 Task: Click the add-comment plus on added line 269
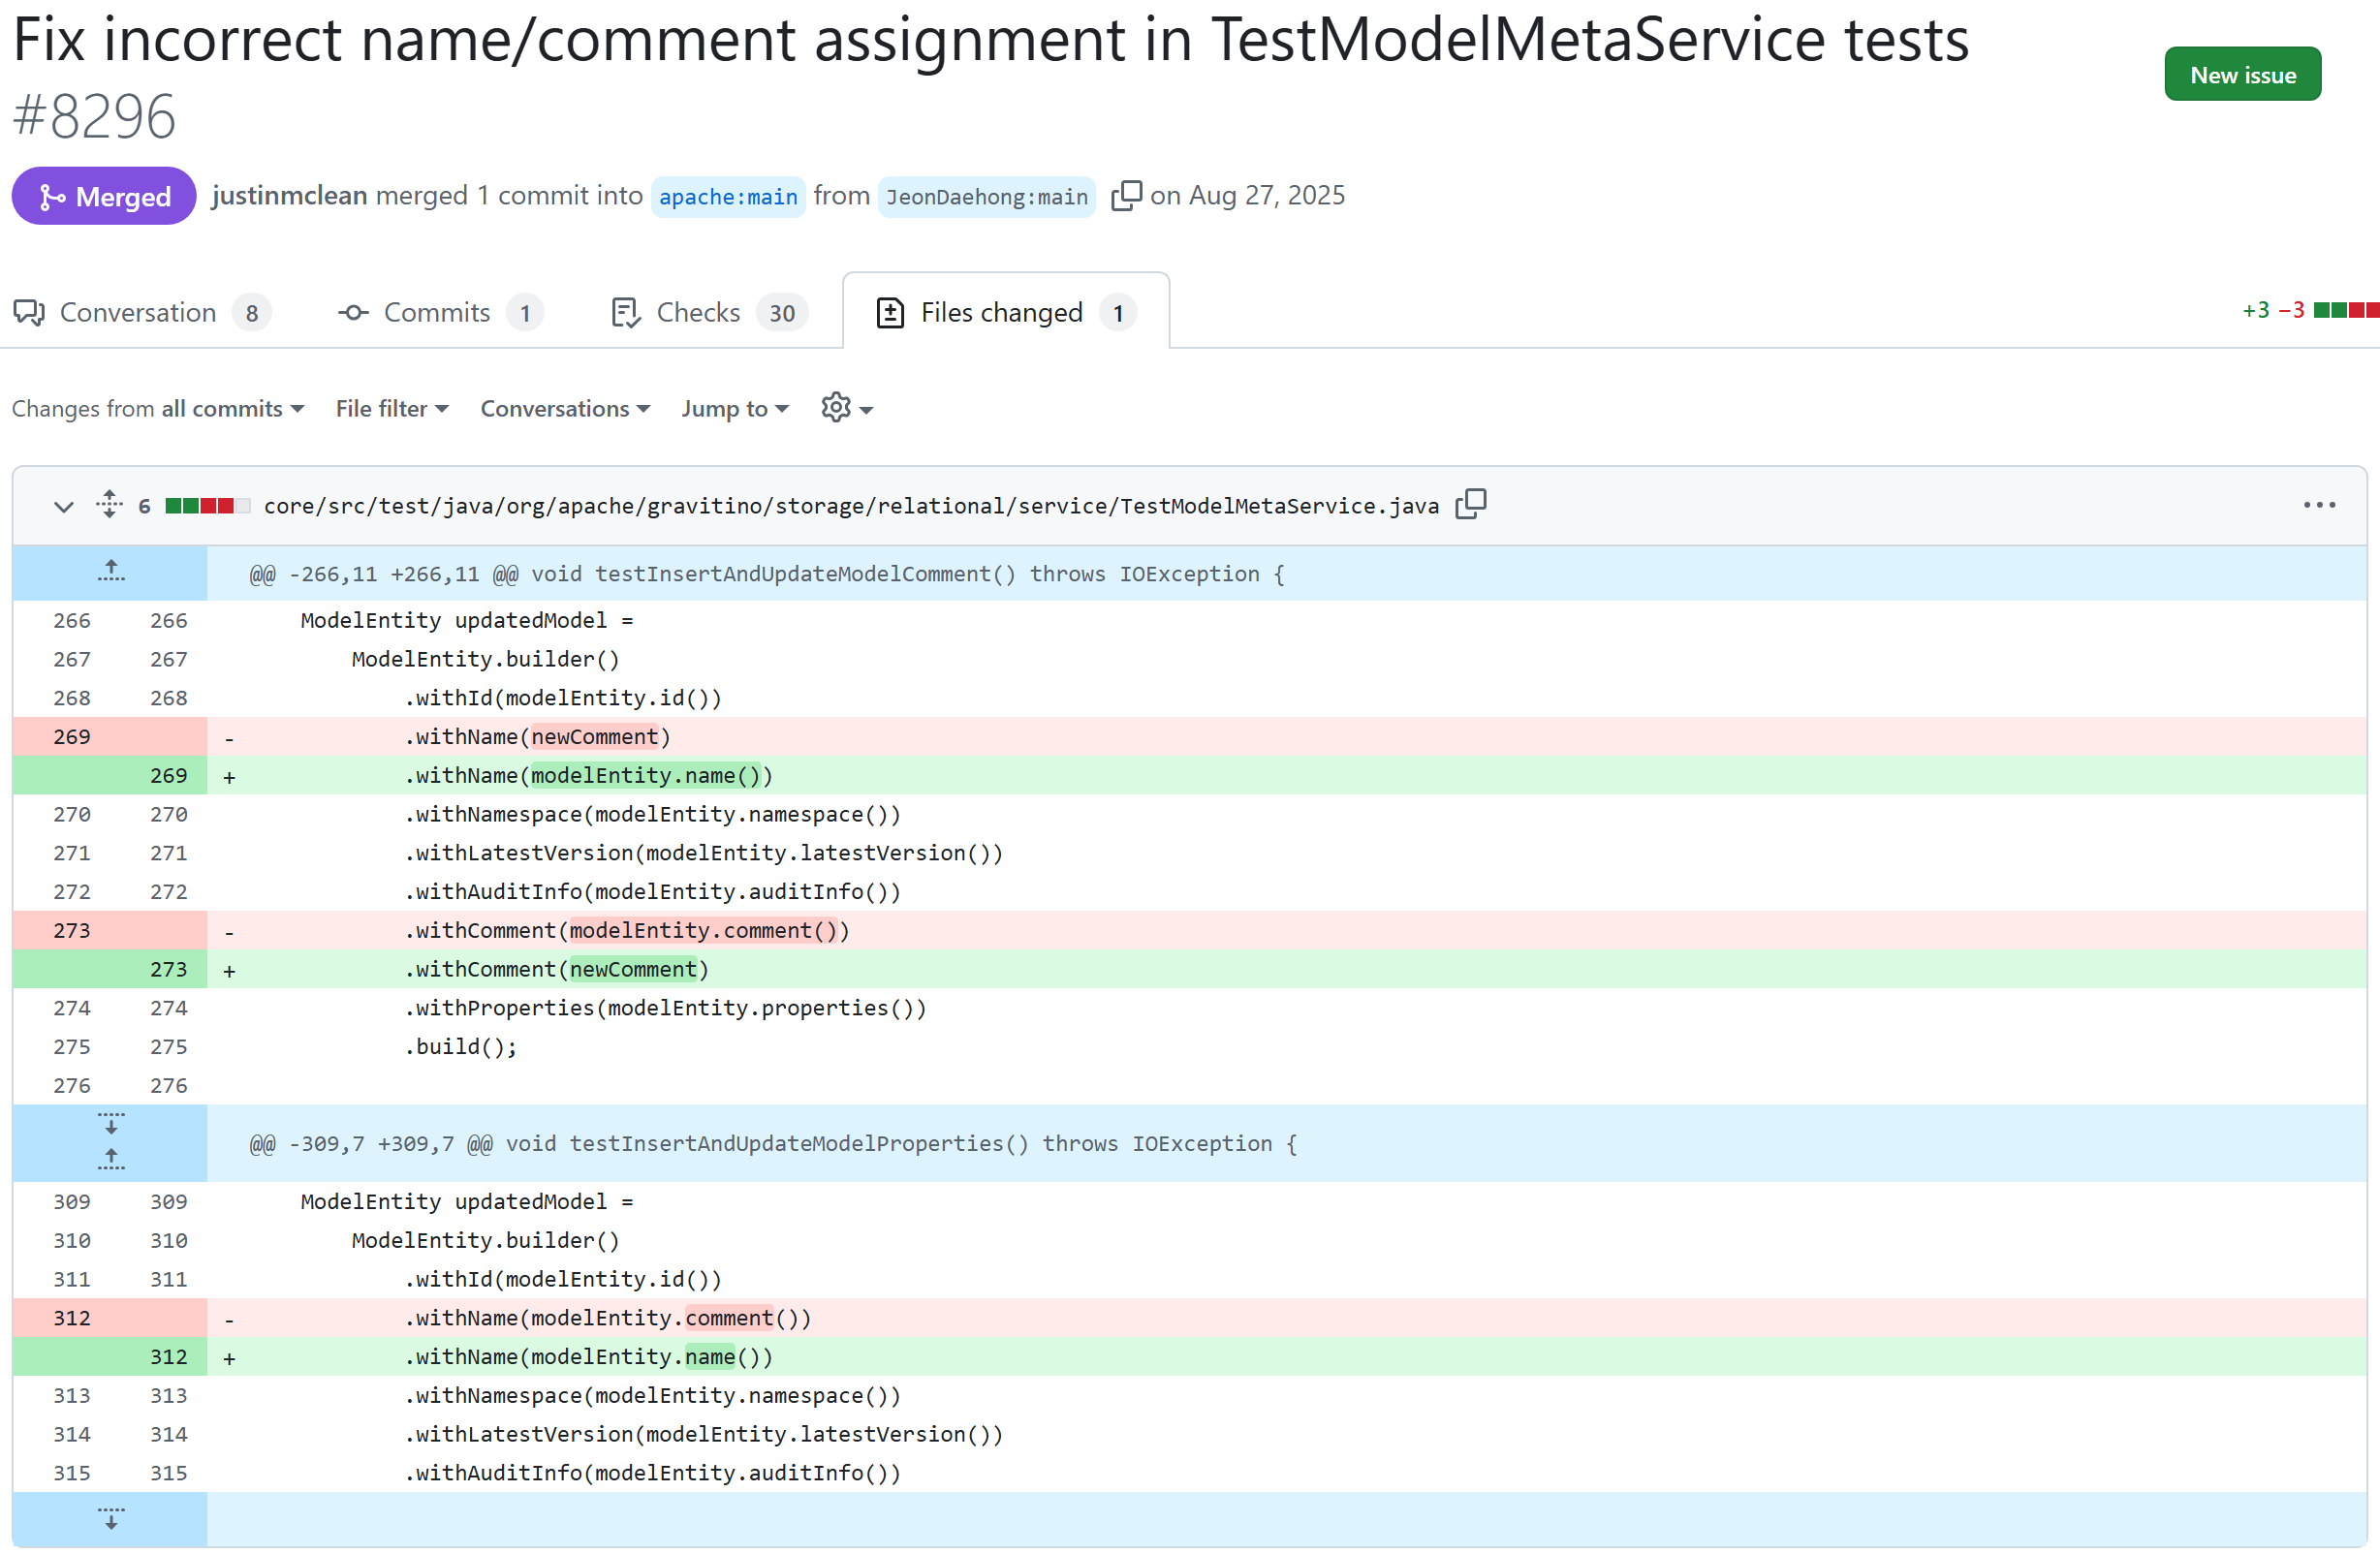click(x=229, y=777)
